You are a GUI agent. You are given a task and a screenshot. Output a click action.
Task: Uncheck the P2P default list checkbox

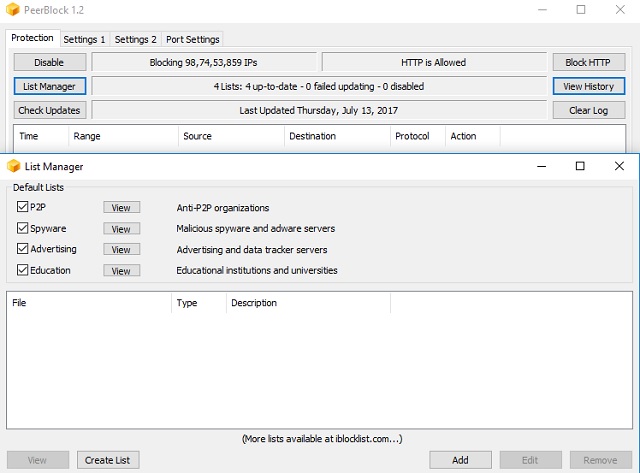23,207
